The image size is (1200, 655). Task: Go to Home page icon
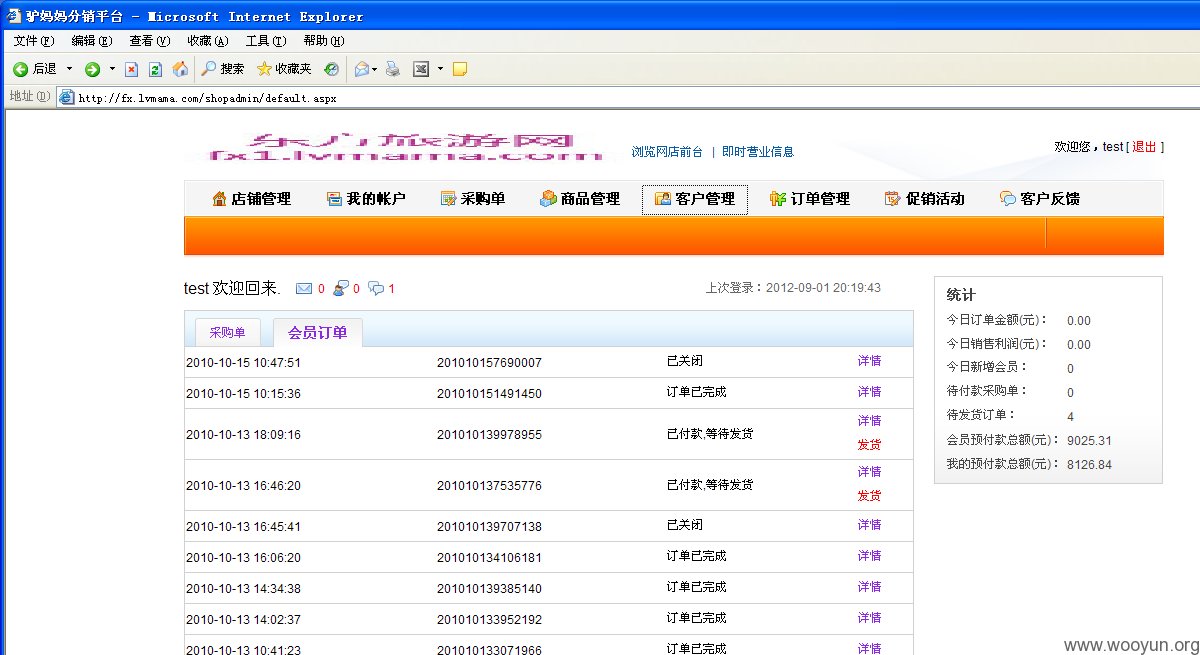pyautogui.click(x=180, y=69)
